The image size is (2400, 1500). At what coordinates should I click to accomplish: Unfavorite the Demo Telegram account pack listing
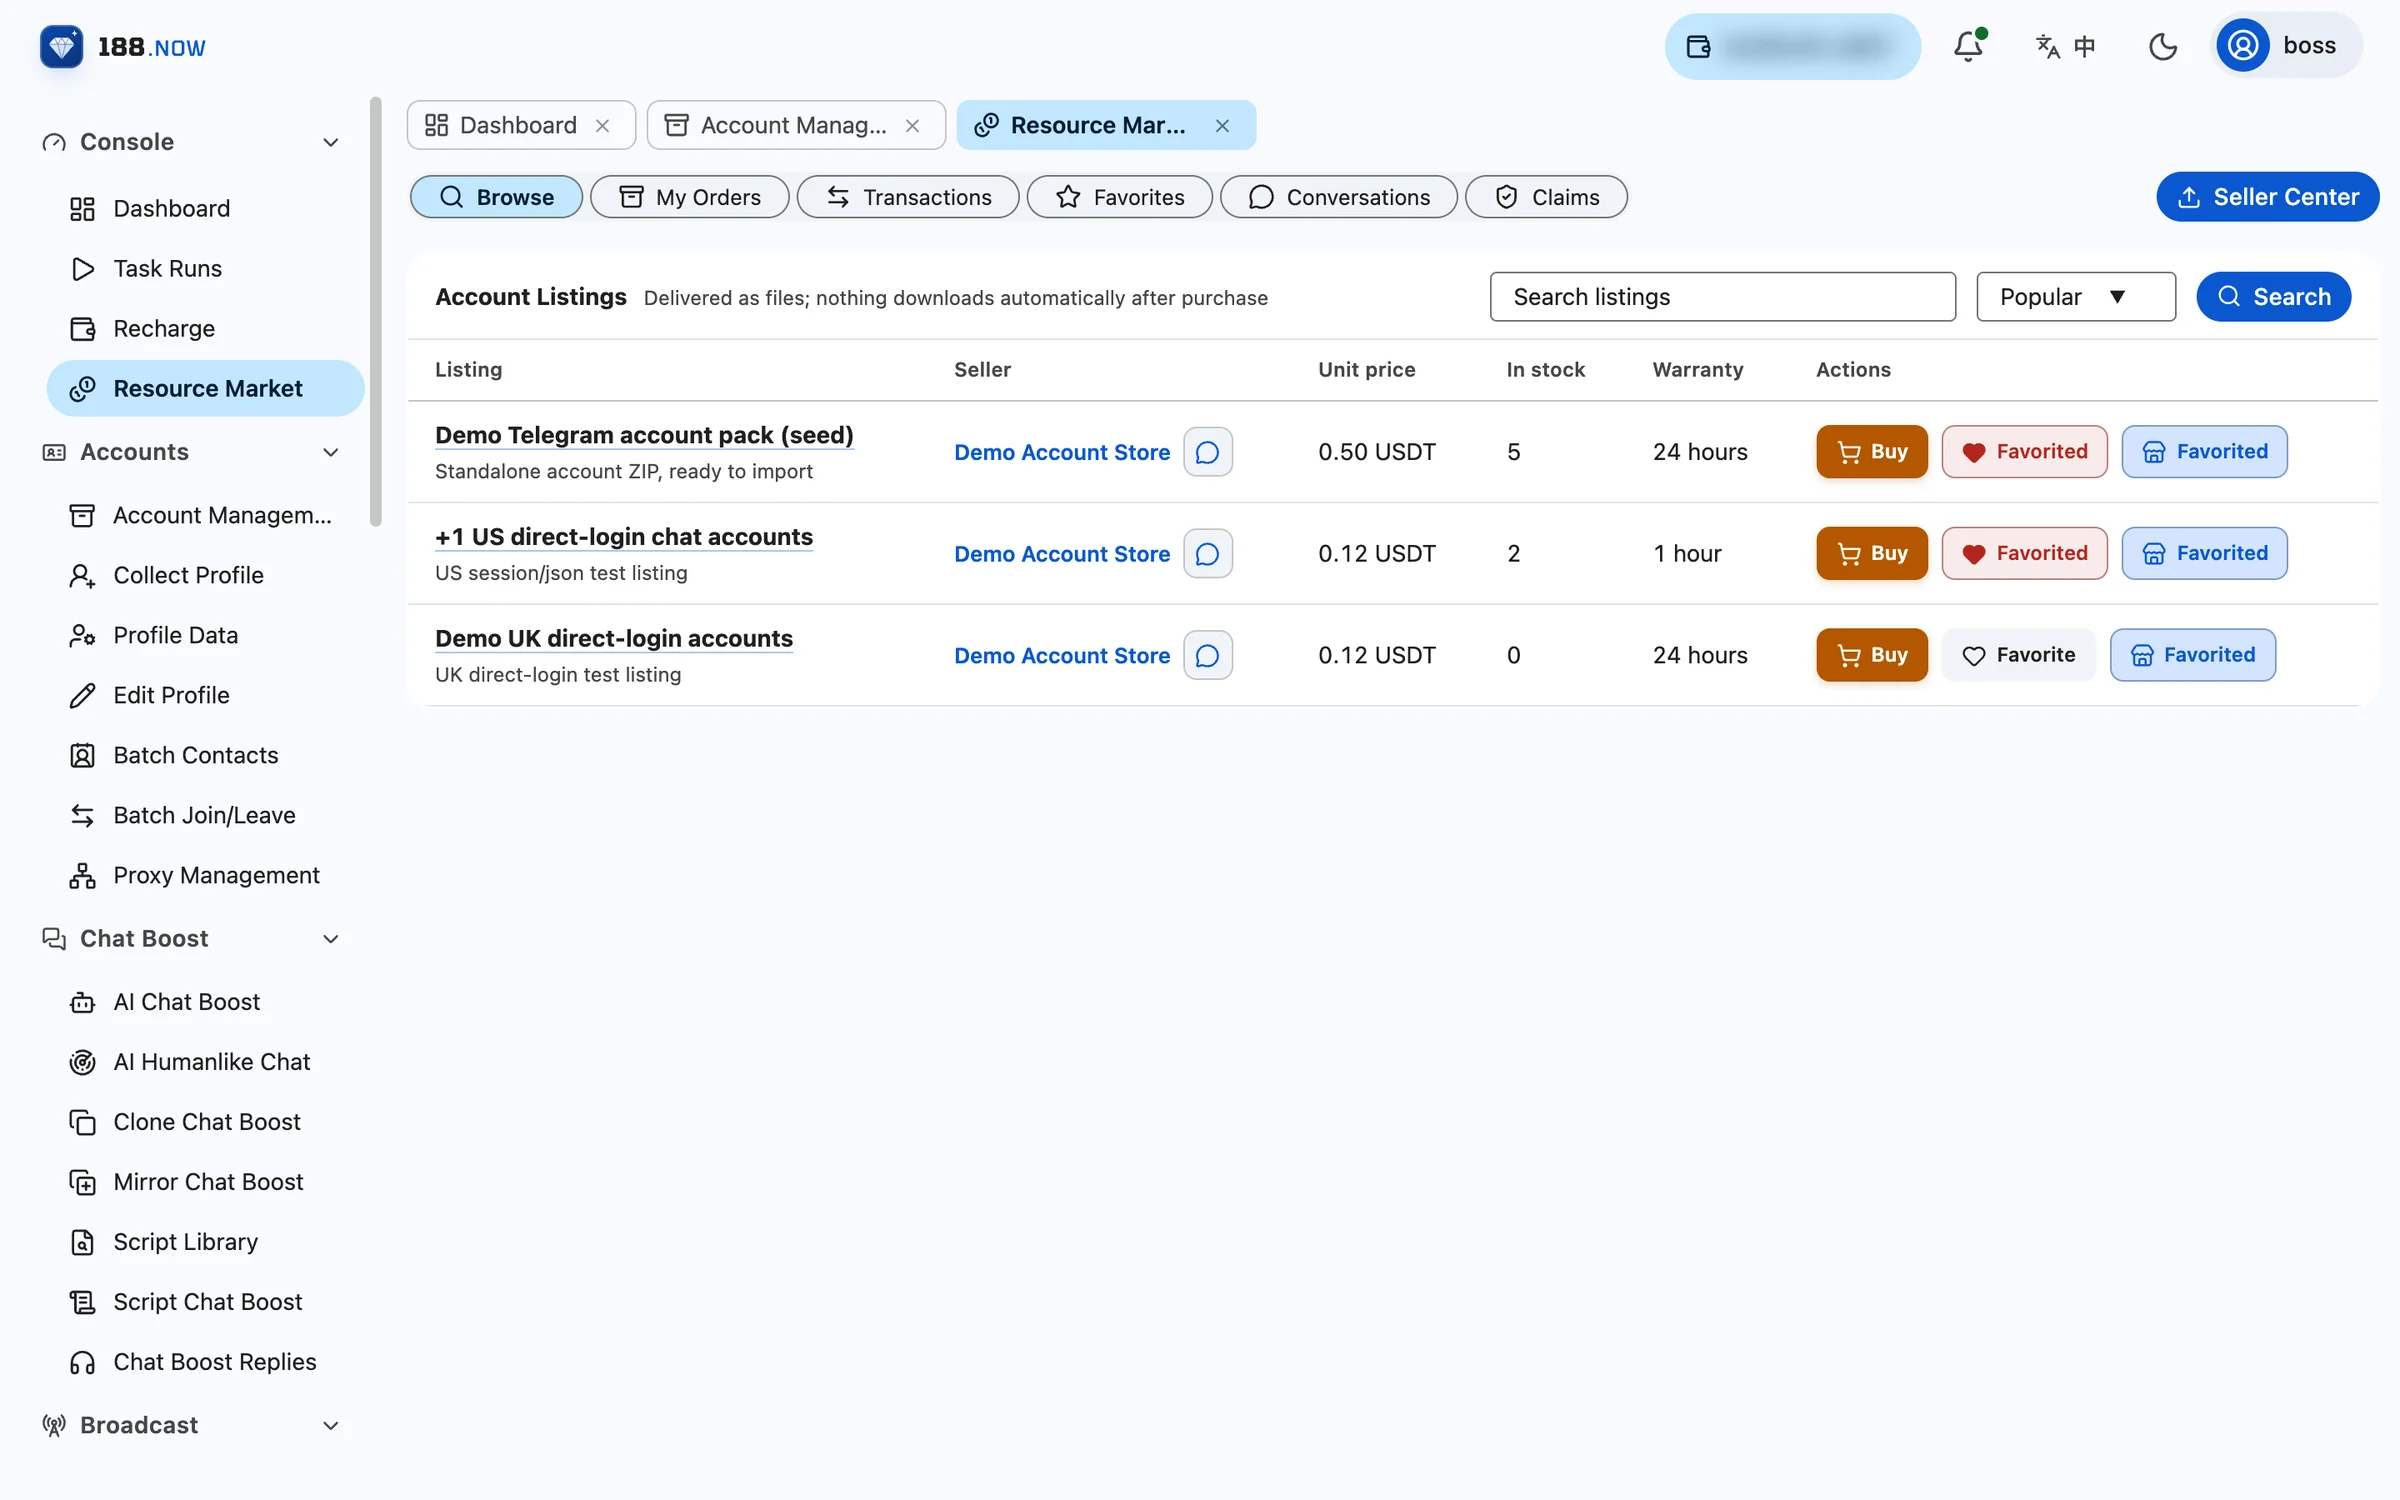click(2024, 452)
